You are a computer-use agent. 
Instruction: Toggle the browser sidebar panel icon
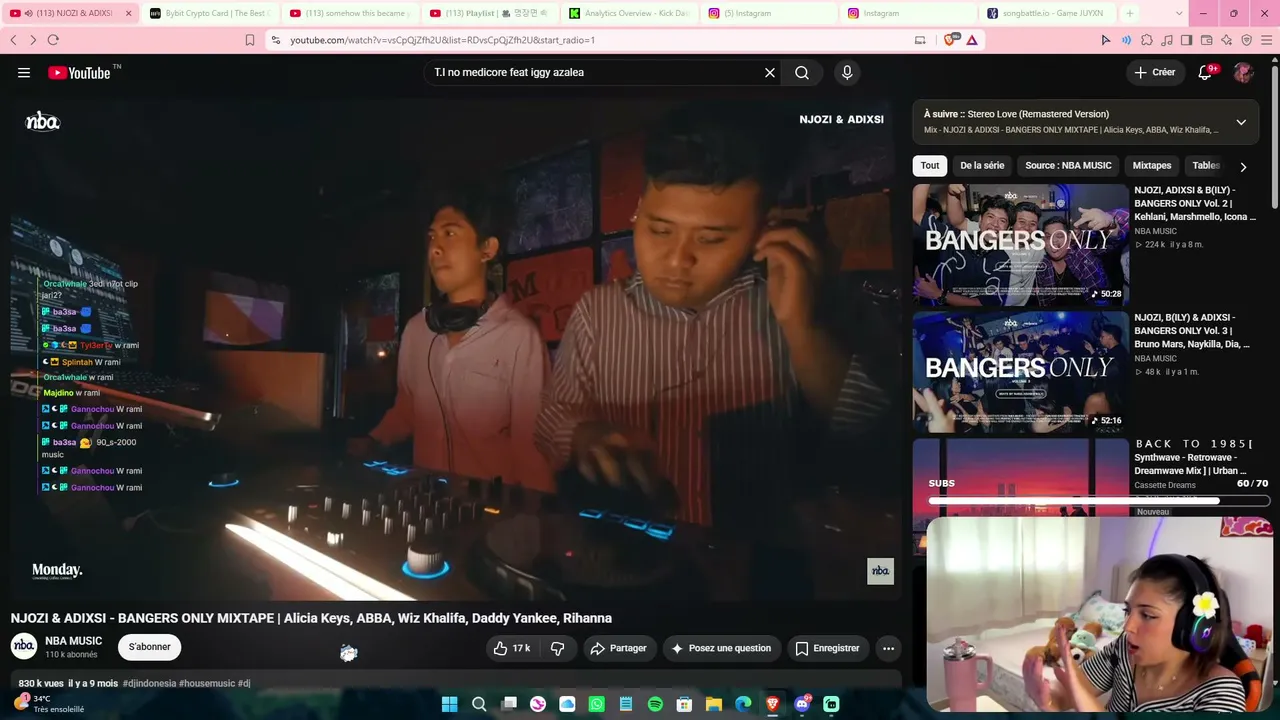tap(1186, 40)
